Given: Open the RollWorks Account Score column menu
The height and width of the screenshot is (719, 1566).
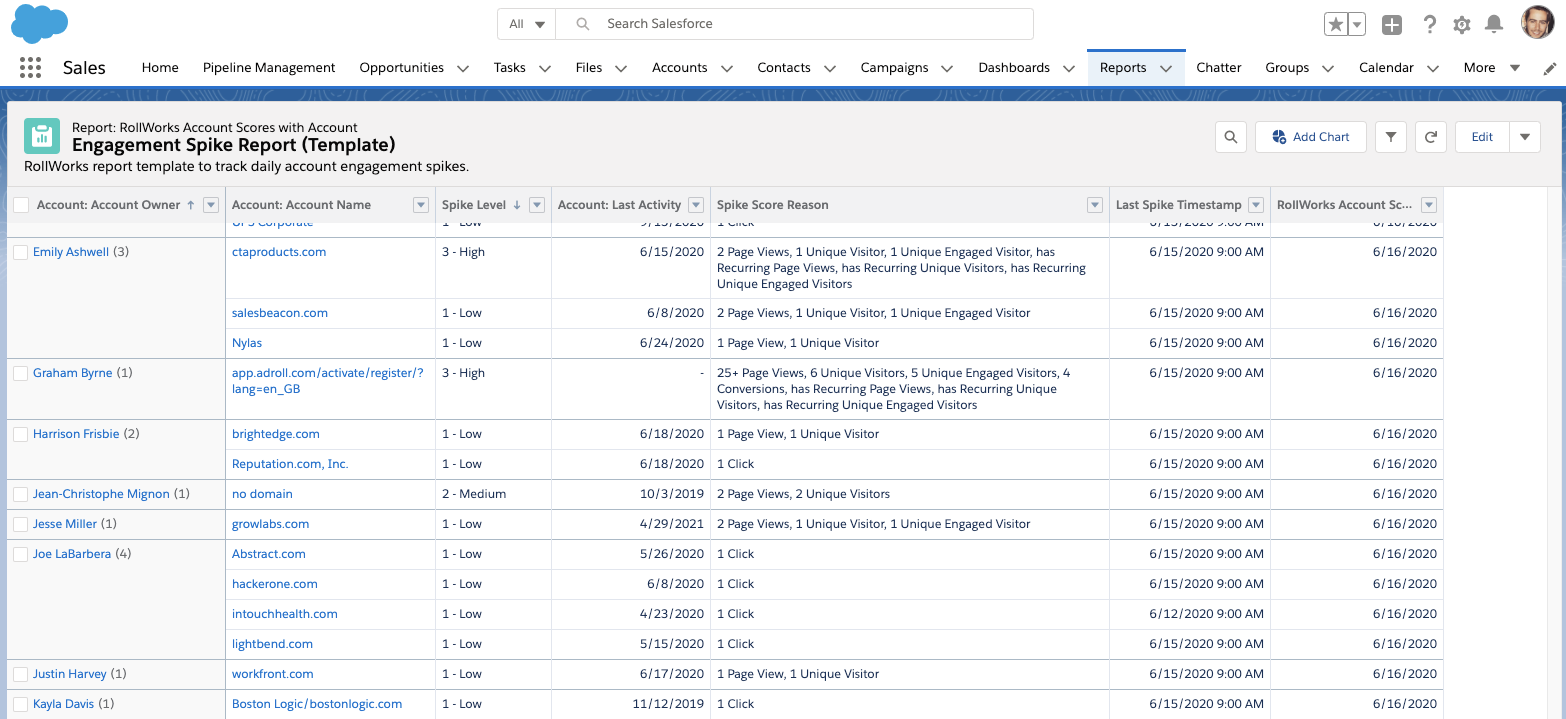Looking at the screenshot, I should (1429, 205).
